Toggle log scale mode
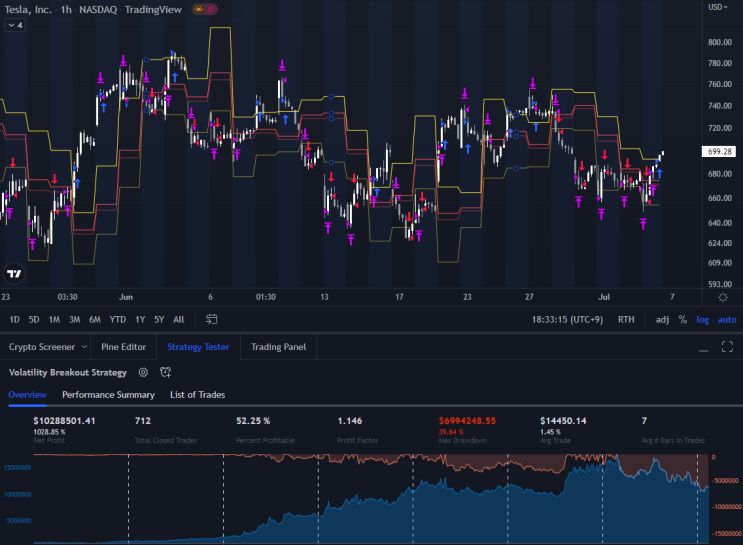Screen dimensions: 743x545 tap(703, 319)
